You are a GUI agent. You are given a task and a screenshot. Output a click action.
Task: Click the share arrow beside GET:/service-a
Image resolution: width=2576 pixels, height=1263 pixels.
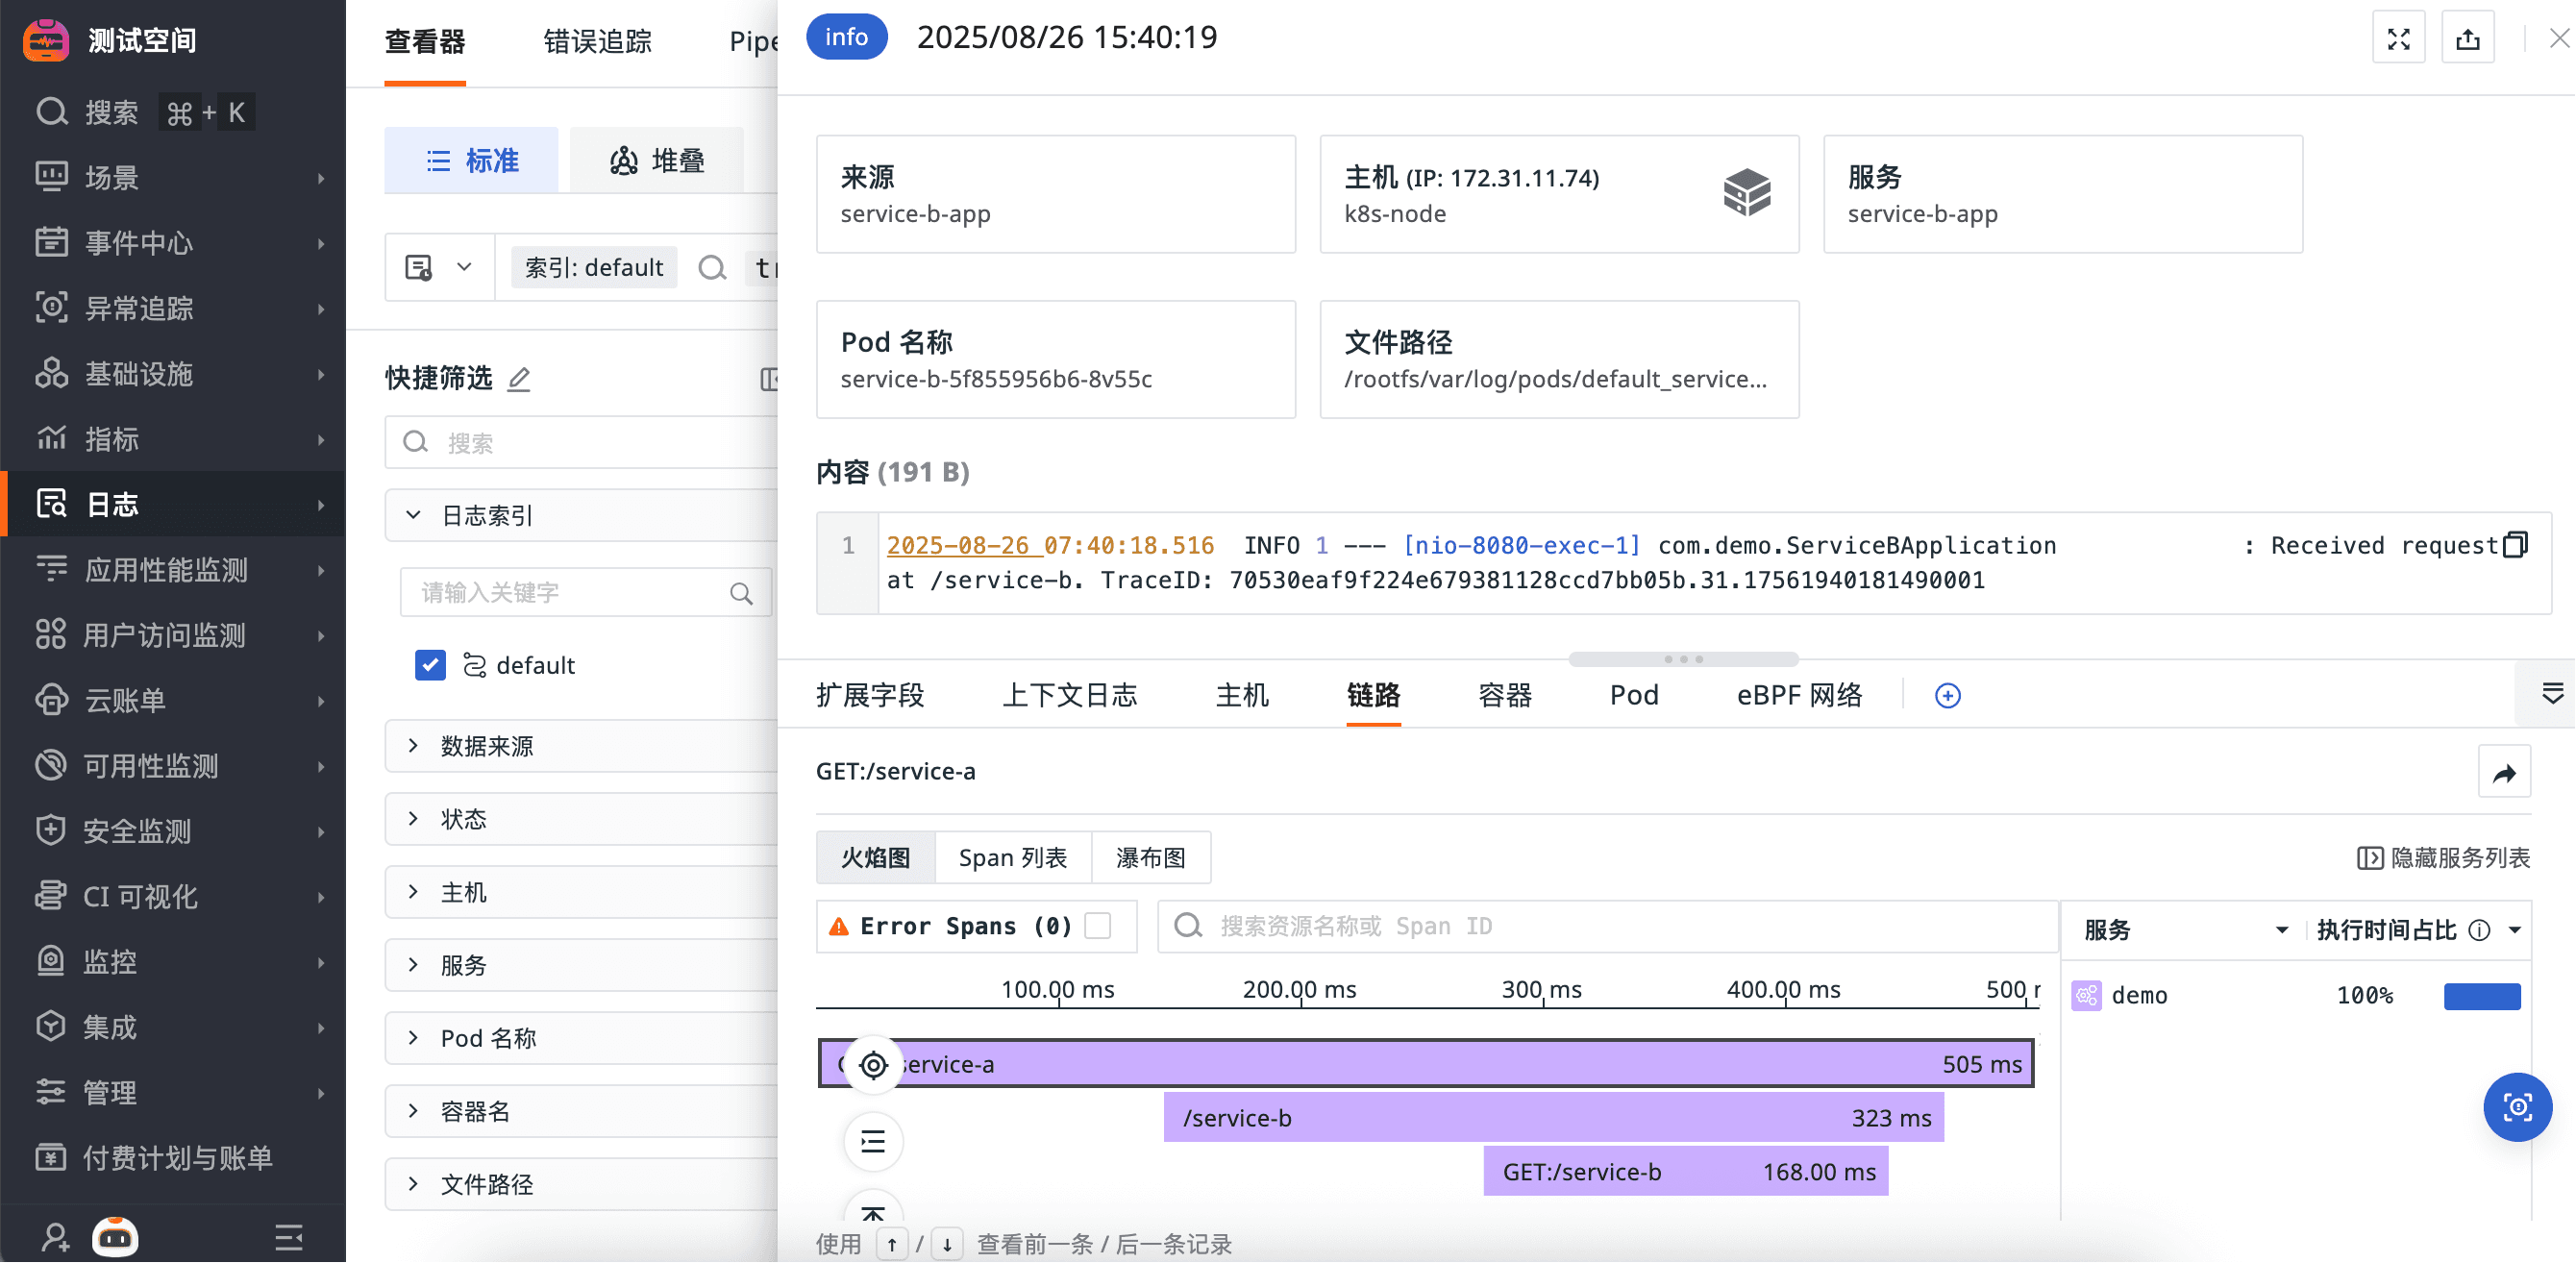[x=2503, y=773]
